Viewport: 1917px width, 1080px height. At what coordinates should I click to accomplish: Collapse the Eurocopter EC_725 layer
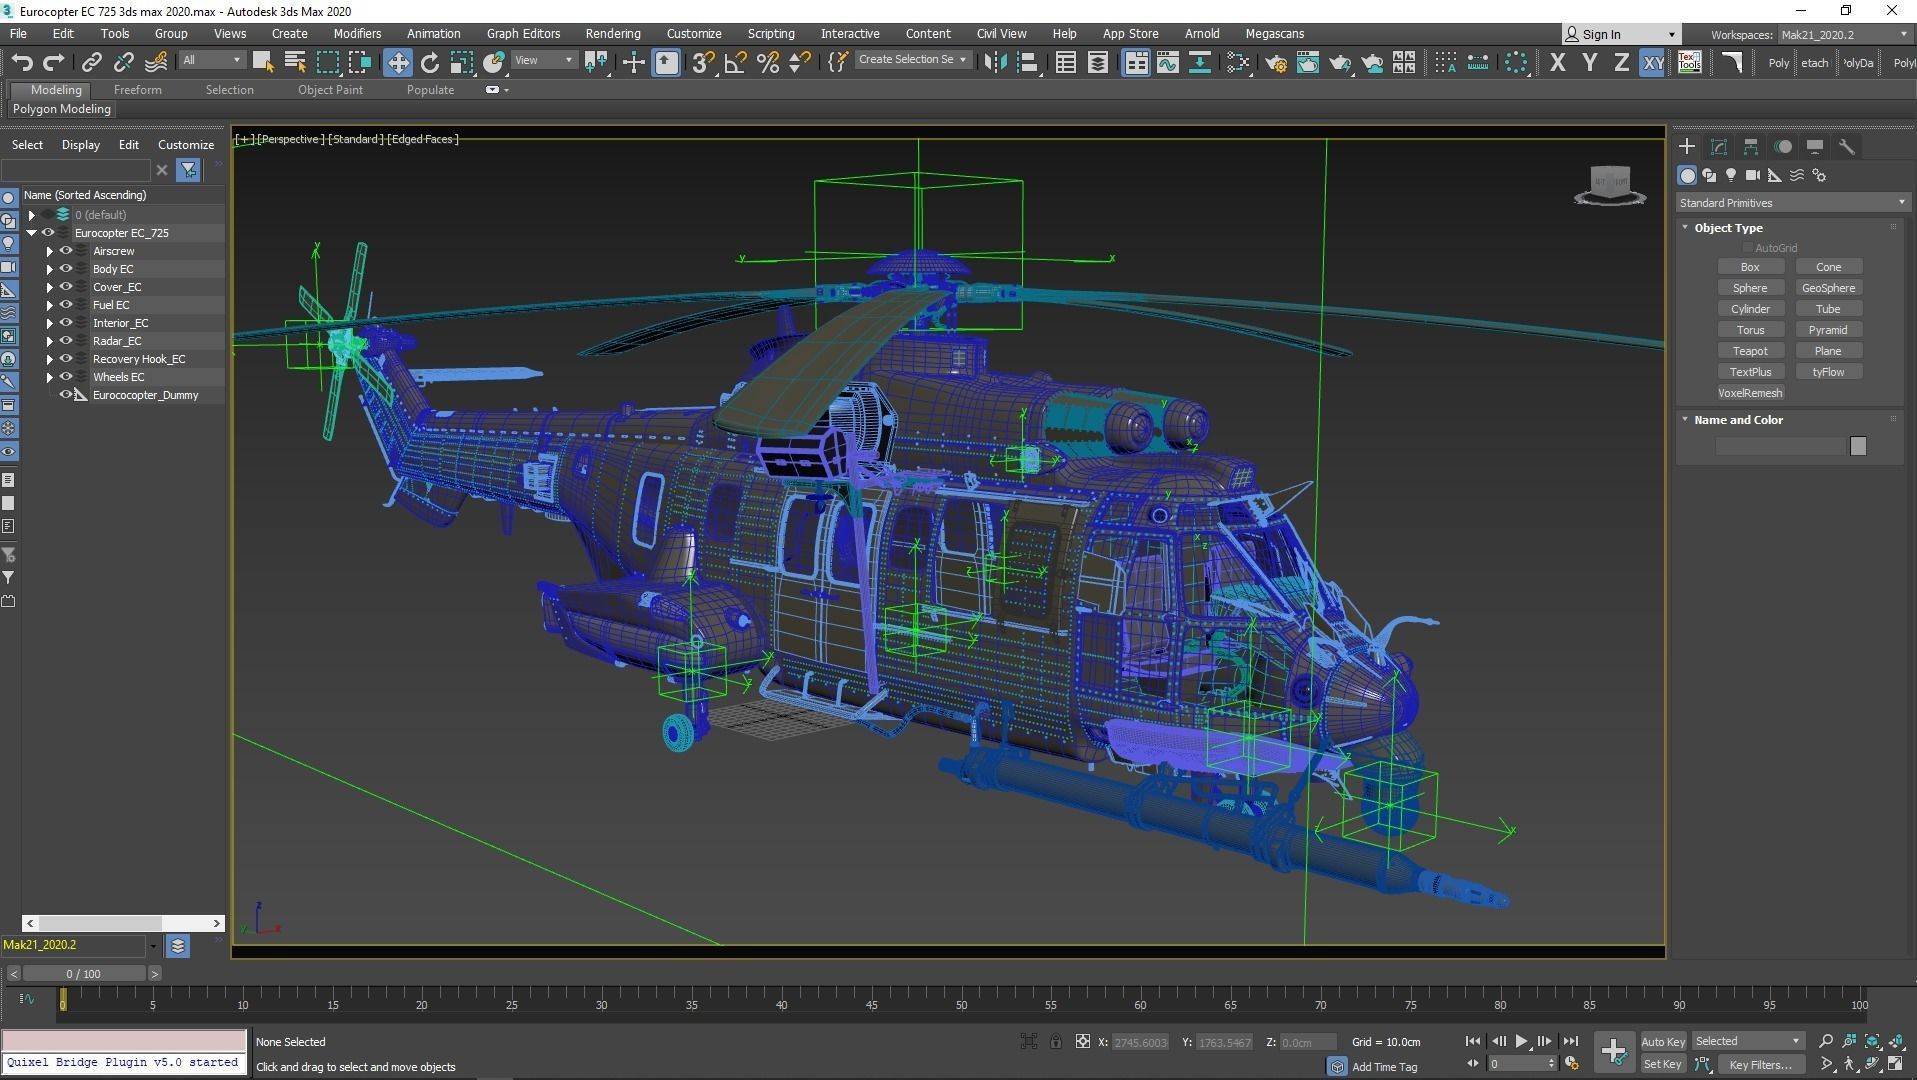[32, 233]
